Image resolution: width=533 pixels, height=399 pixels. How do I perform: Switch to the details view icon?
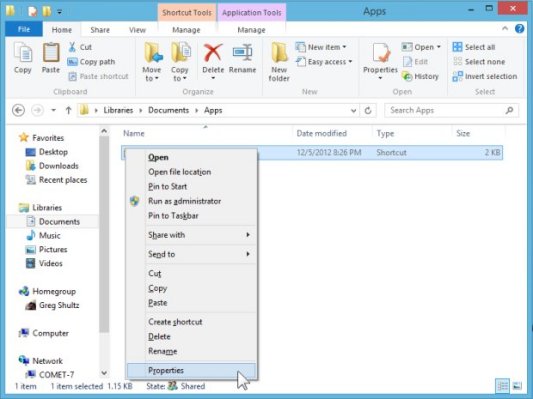coord(502,386)
